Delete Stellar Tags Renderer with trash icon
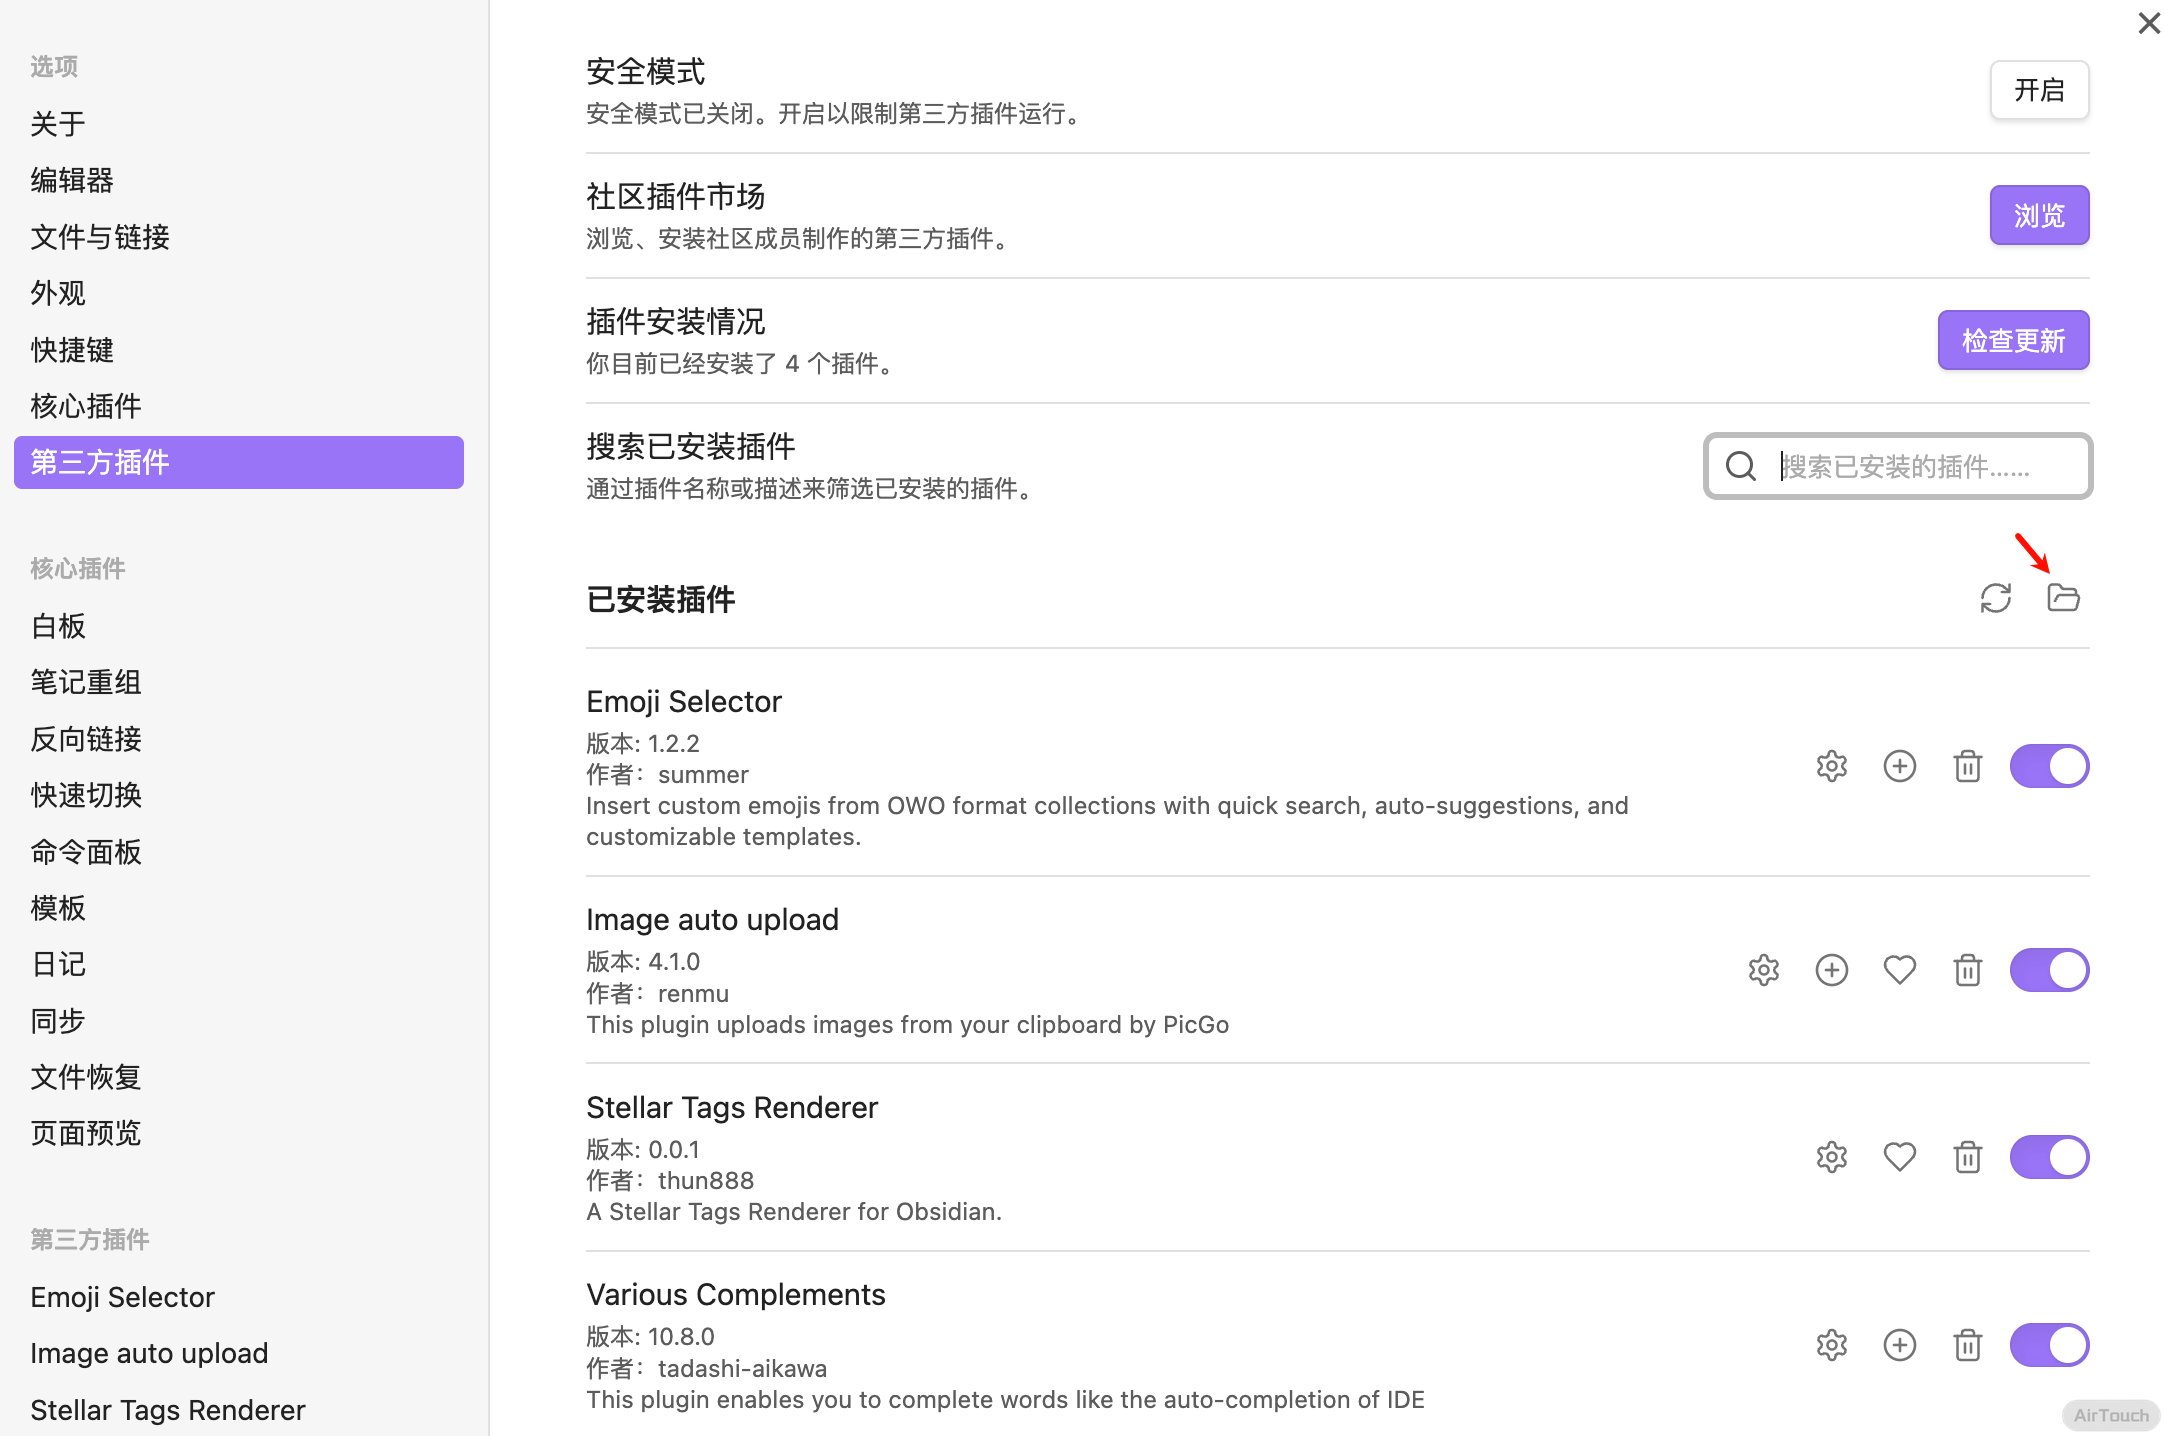 tap(1967, 1157)
